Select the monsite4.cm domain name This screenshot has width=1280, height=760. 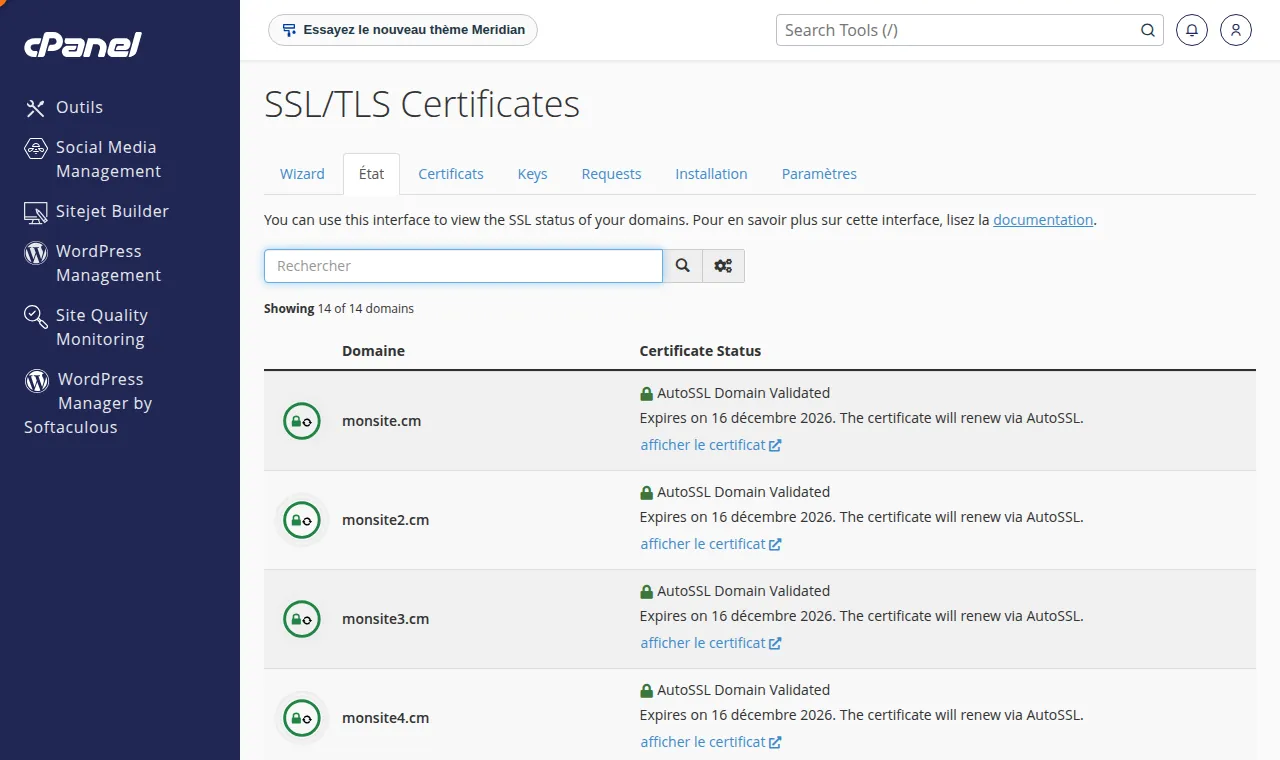point(385,718)
